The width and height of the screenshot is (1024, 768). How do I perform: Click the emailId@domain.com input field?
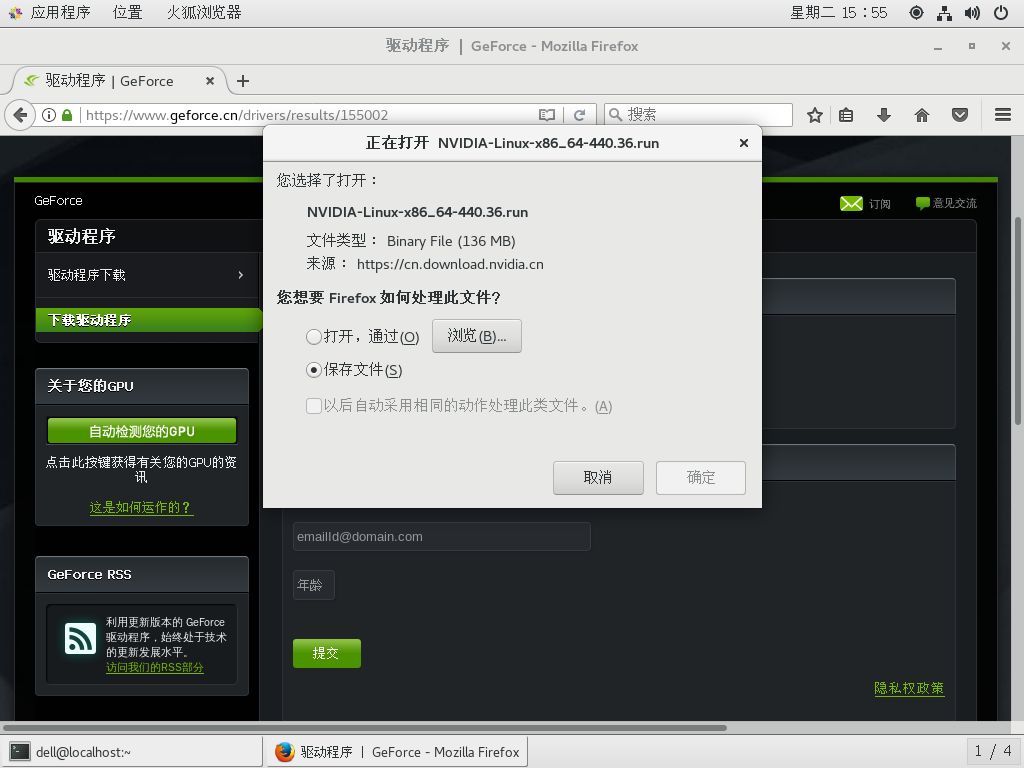(441, 536)
